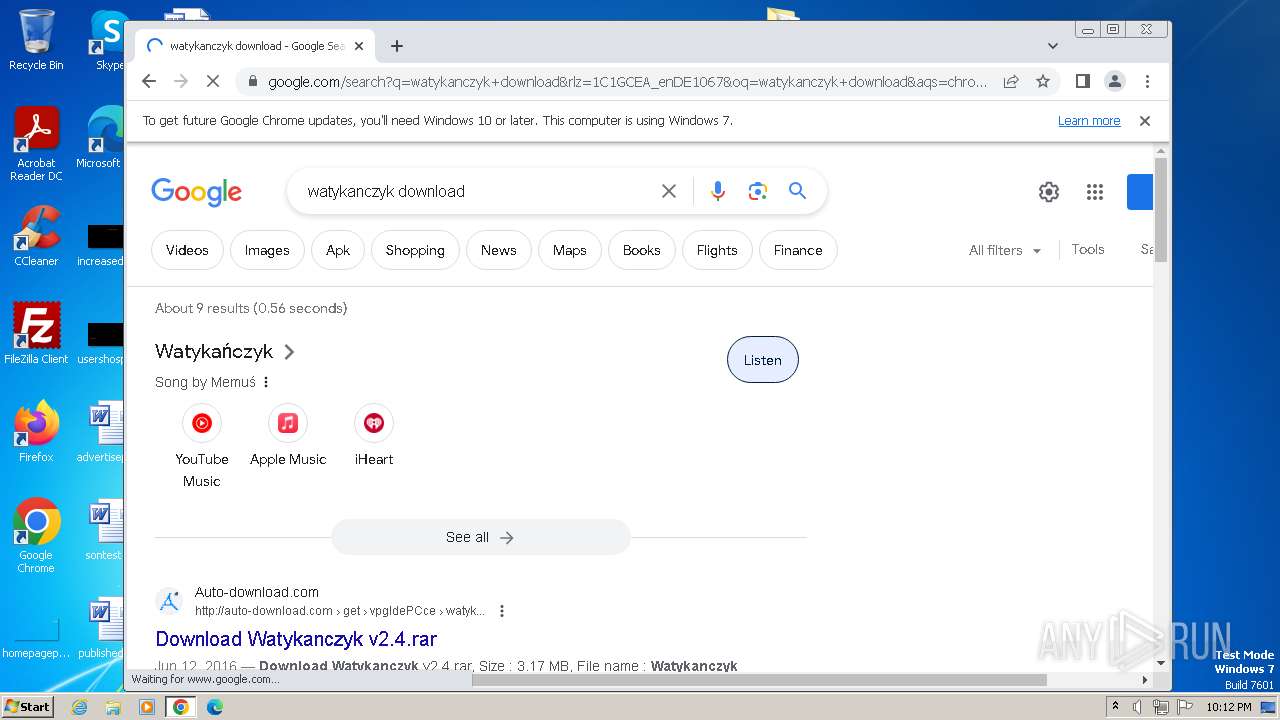Open the clock showing 10:12 PM
Viewport: 1280px width, 720px height.
[1229, 707]
